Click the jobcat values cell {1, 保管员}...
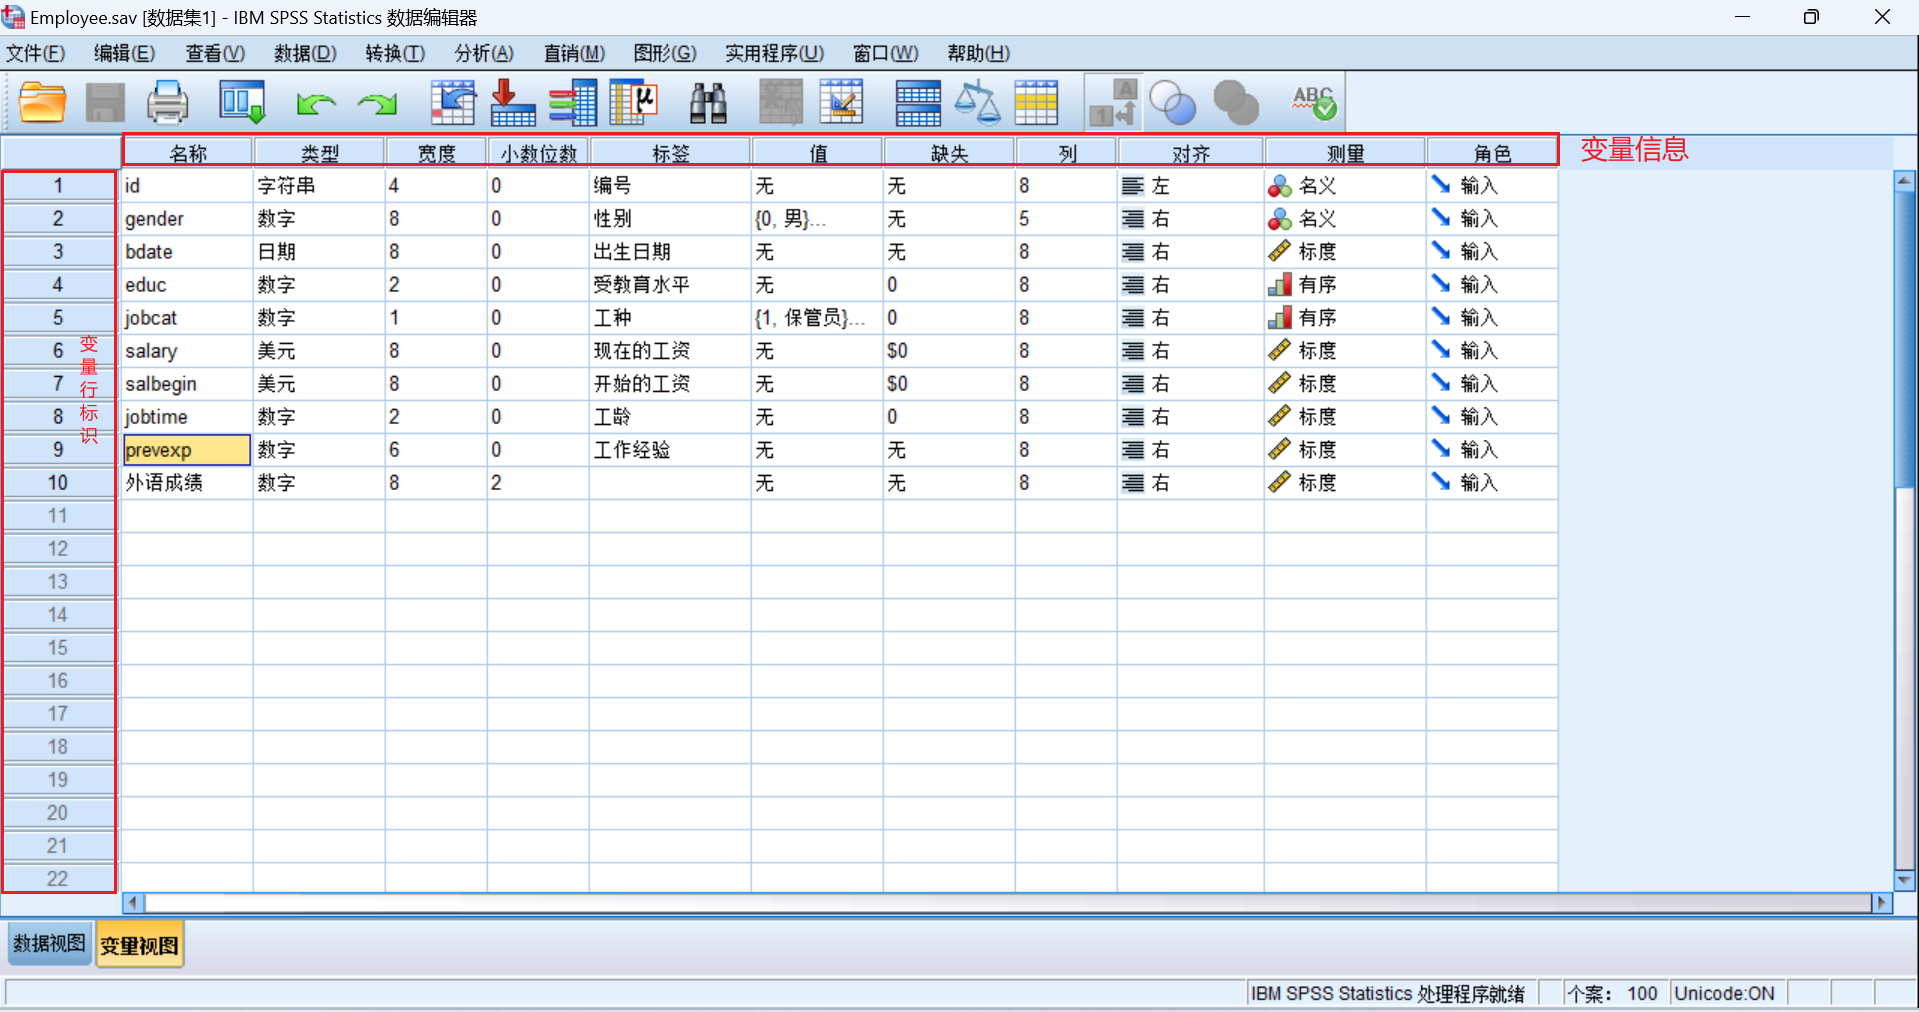 click(x=817, y=318)
